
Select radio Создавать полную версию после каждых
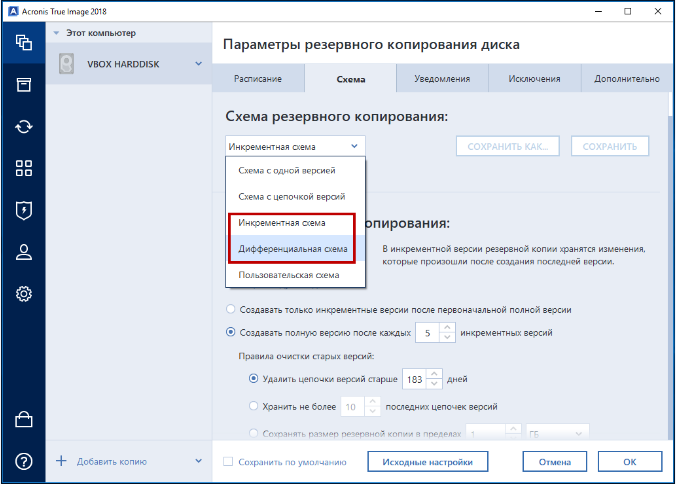coord(231,332)
